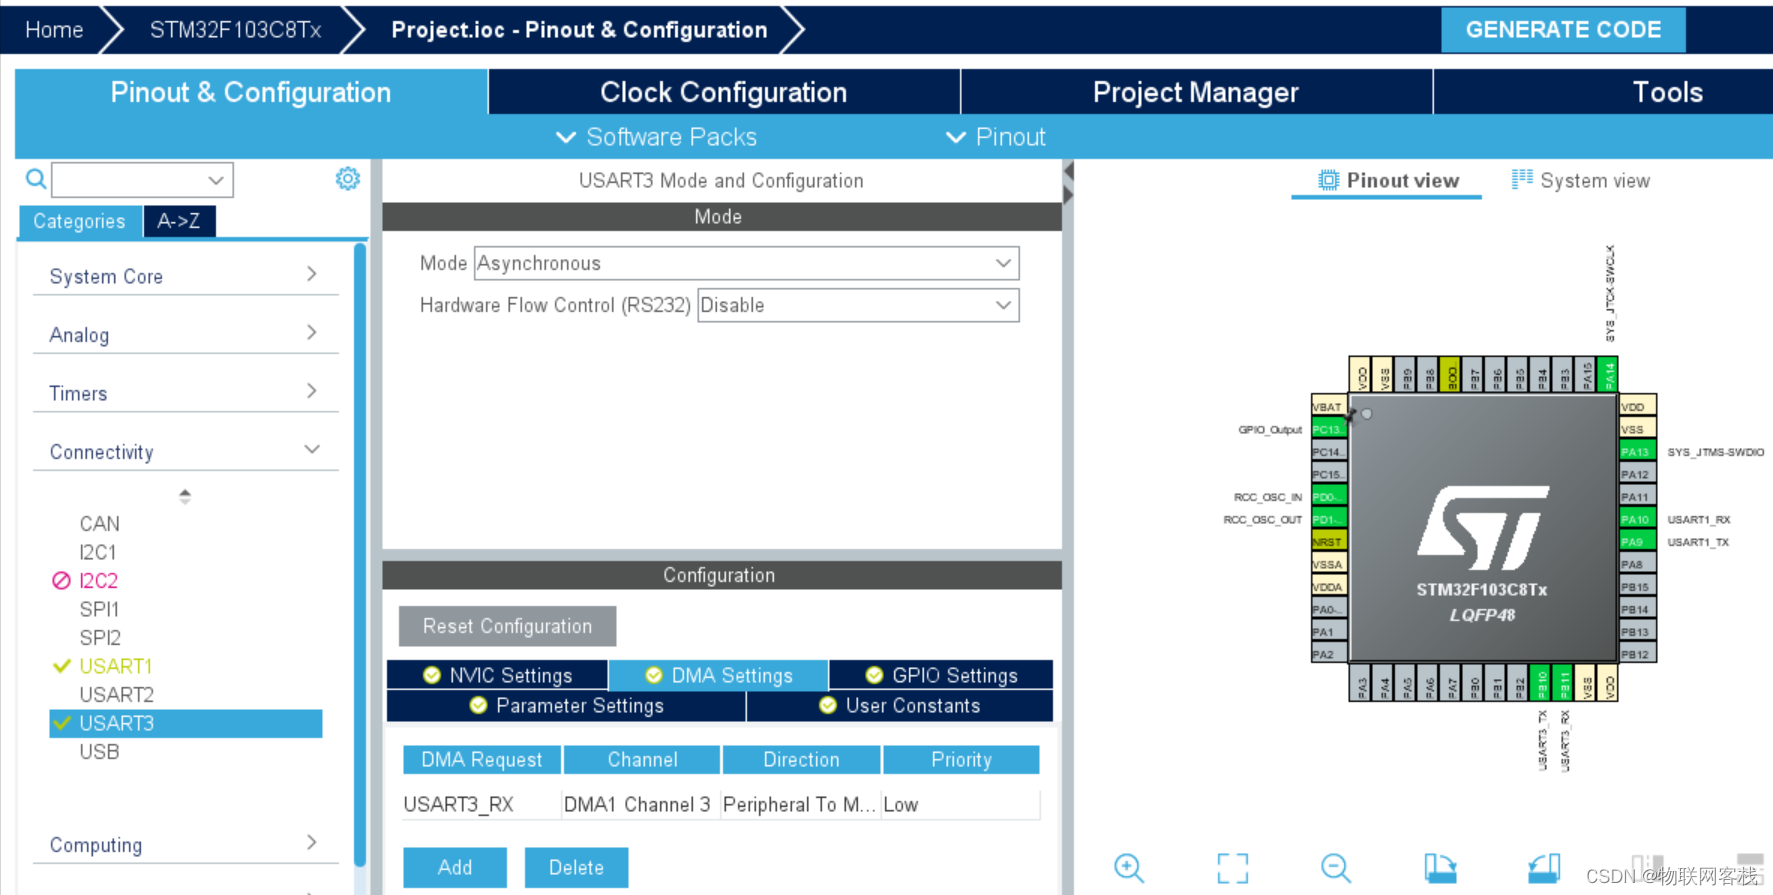Click the PA12 pin on chip

pos(1637,474)
